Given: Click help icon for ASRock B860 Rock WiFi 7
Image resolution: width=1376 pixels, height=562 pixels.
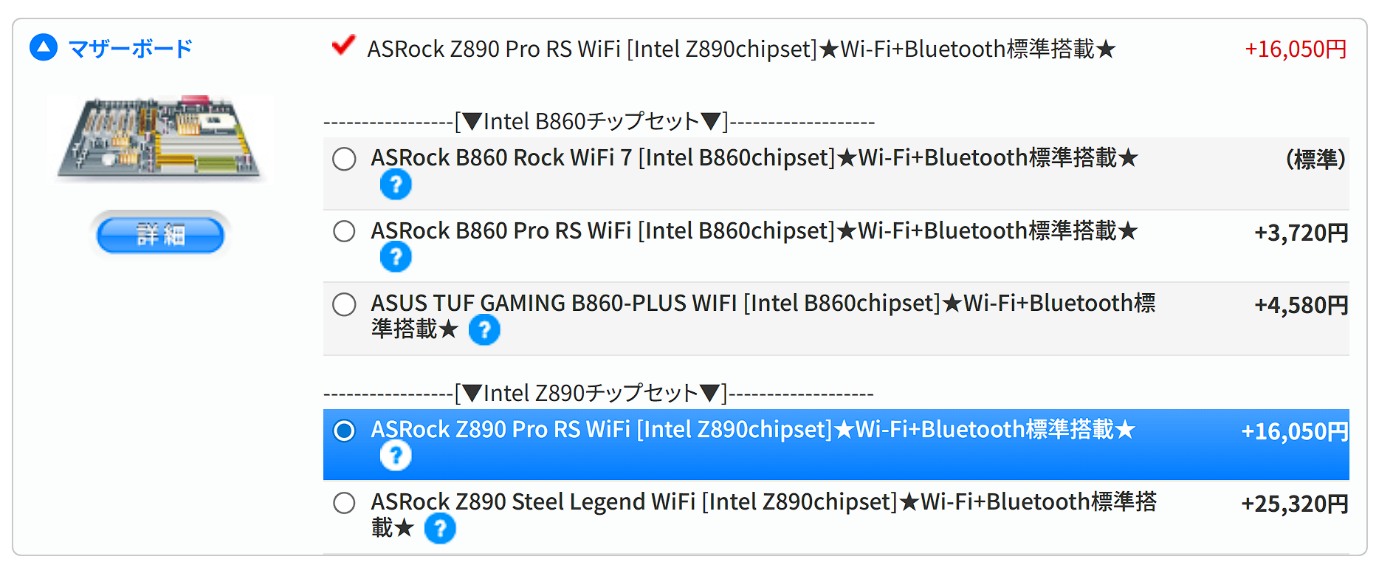Looking at the screenshot, I should pos(395,185).
